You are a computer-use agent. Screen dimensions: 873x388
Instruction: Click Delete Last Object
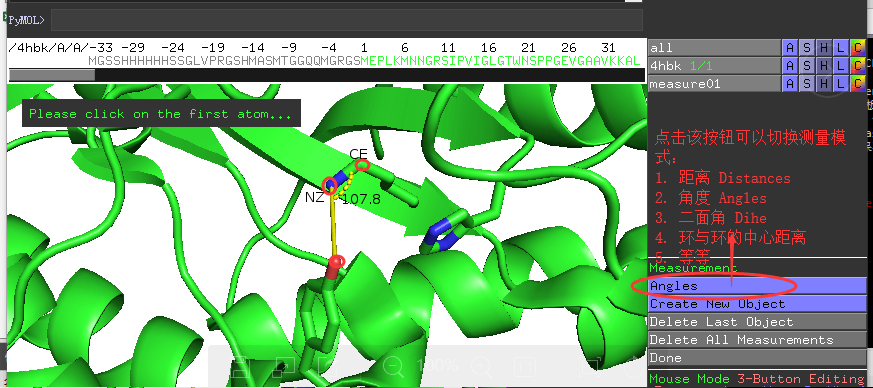click(758, 322)
